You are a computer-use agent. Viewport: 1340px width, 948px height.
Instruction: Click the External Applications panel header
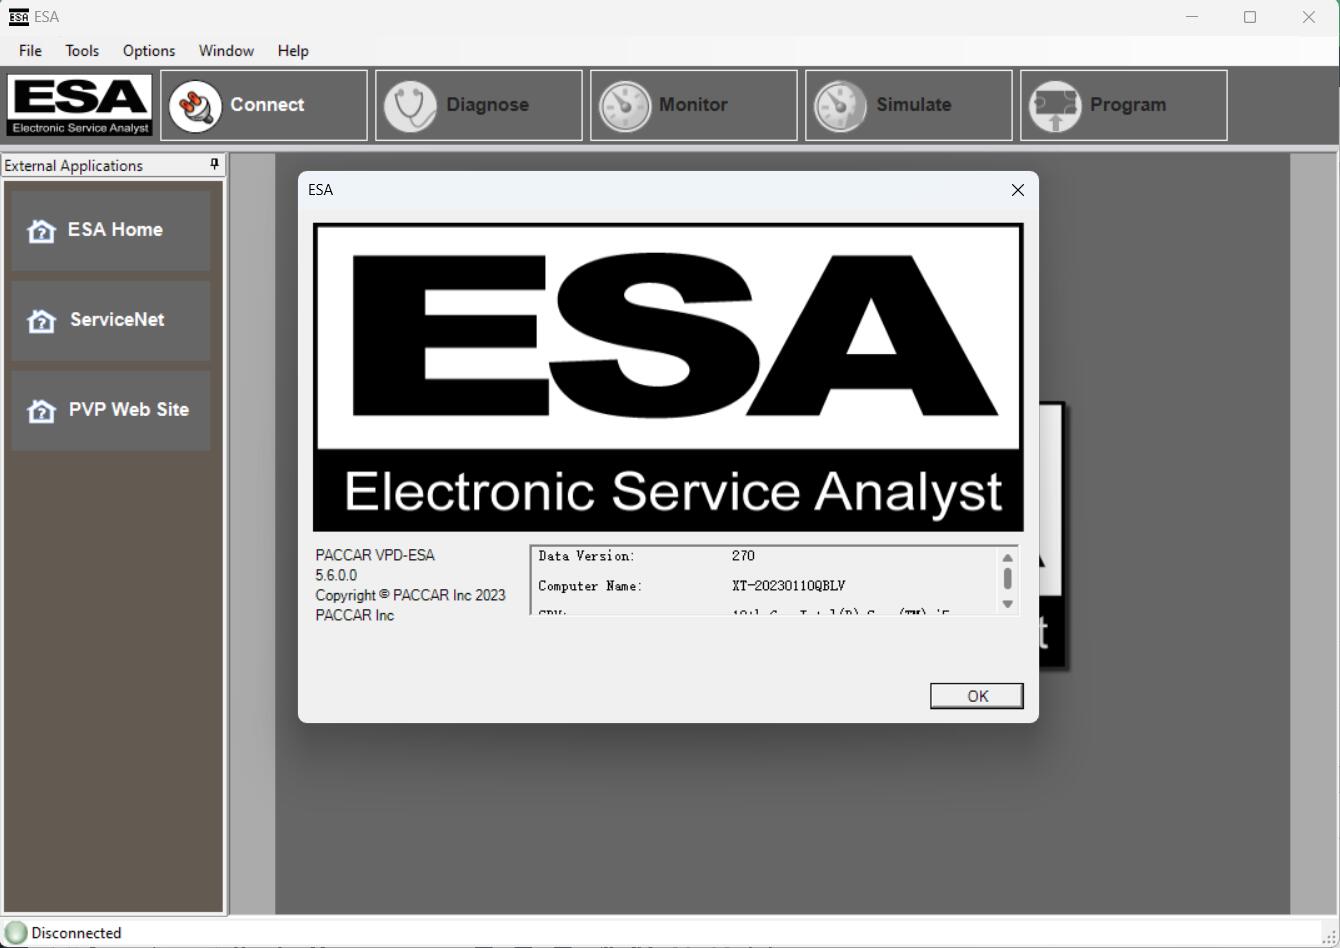tap(113, 165)
